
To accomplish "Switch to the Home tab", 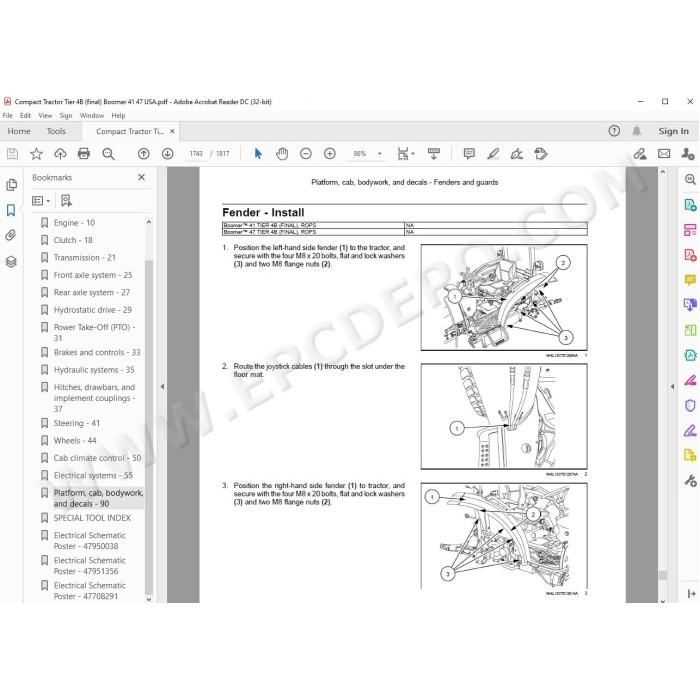I will (19, 131).
